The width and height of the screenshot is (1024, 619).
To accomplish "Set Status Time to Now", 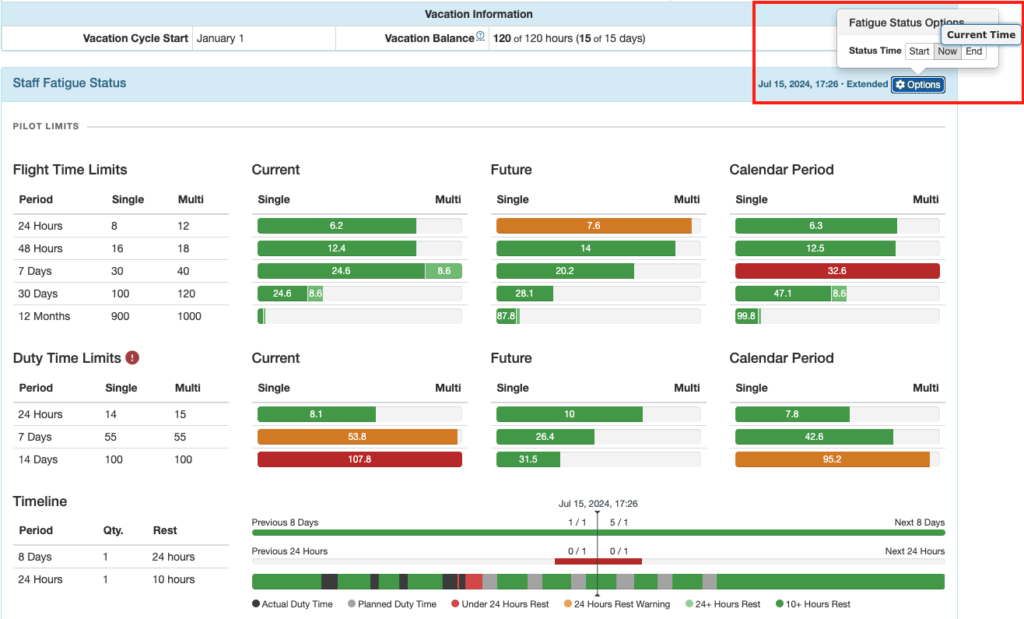I will click(947, 51).
